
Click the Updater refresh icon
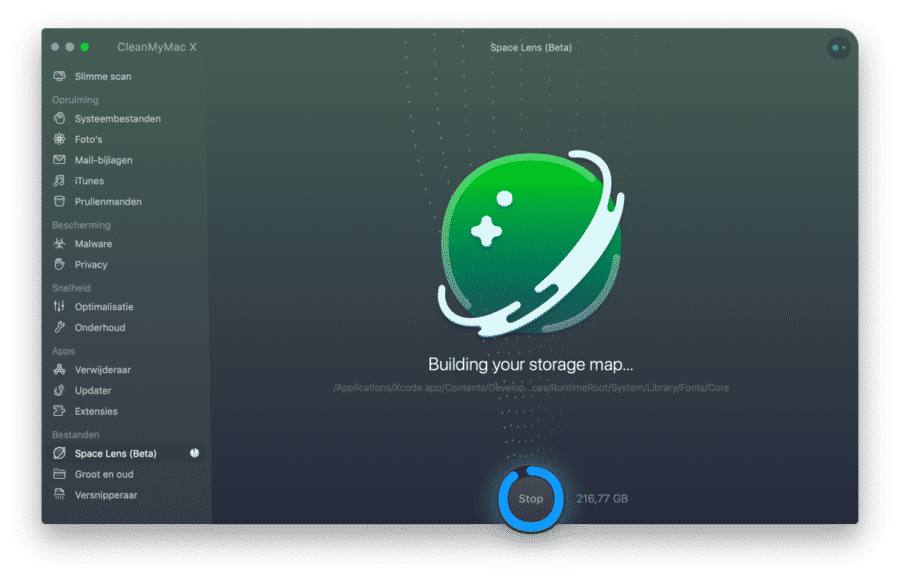click(x=59, y=390)
